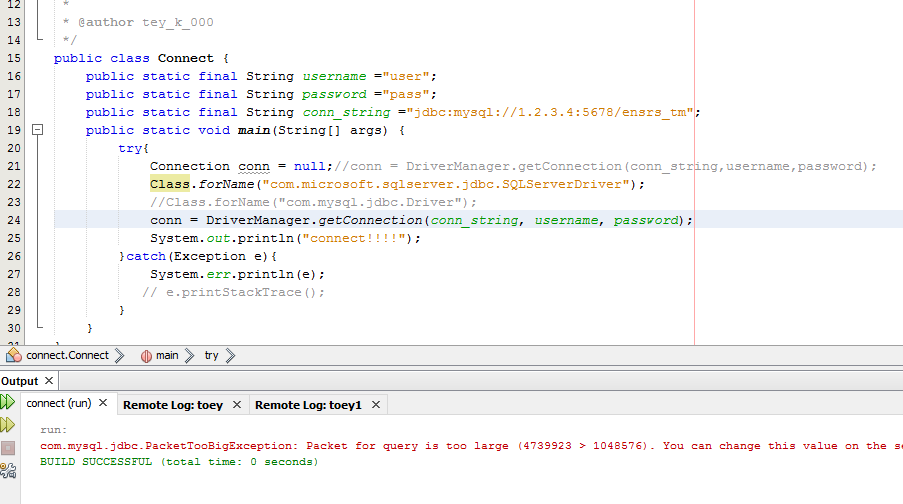This screenshot has height=504, width=903.
Task: Click the getConnection method call on line 24
Action: (x=370, y=220)
